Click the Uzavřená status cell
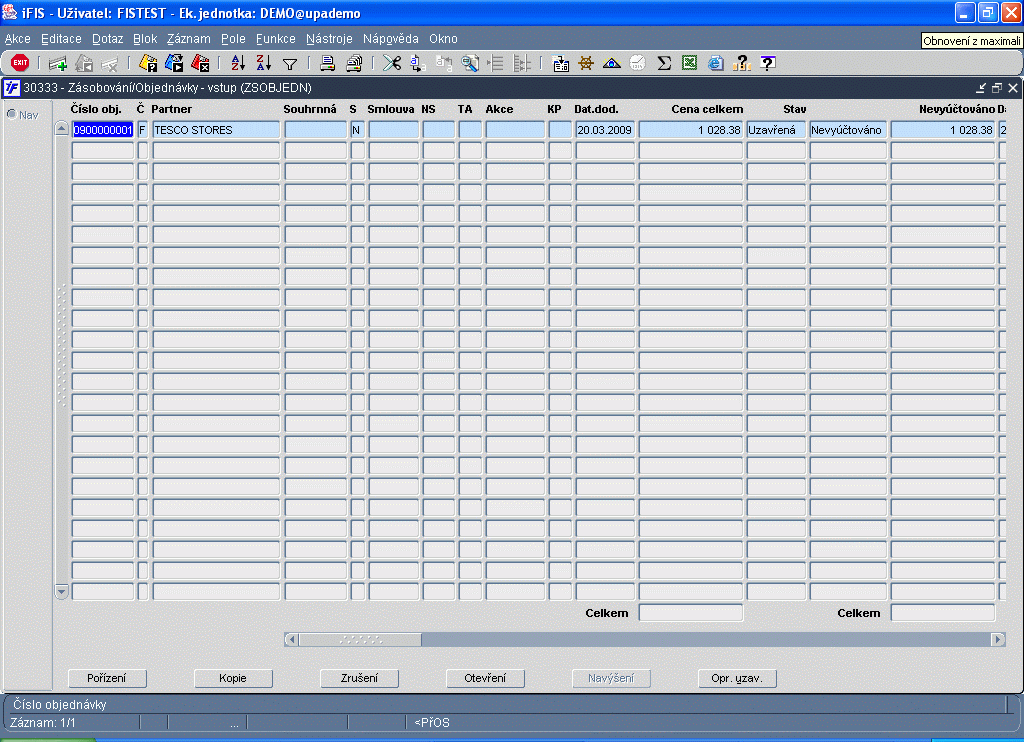The height and width of the screenshot is (742, 1024). pos(776,130)
